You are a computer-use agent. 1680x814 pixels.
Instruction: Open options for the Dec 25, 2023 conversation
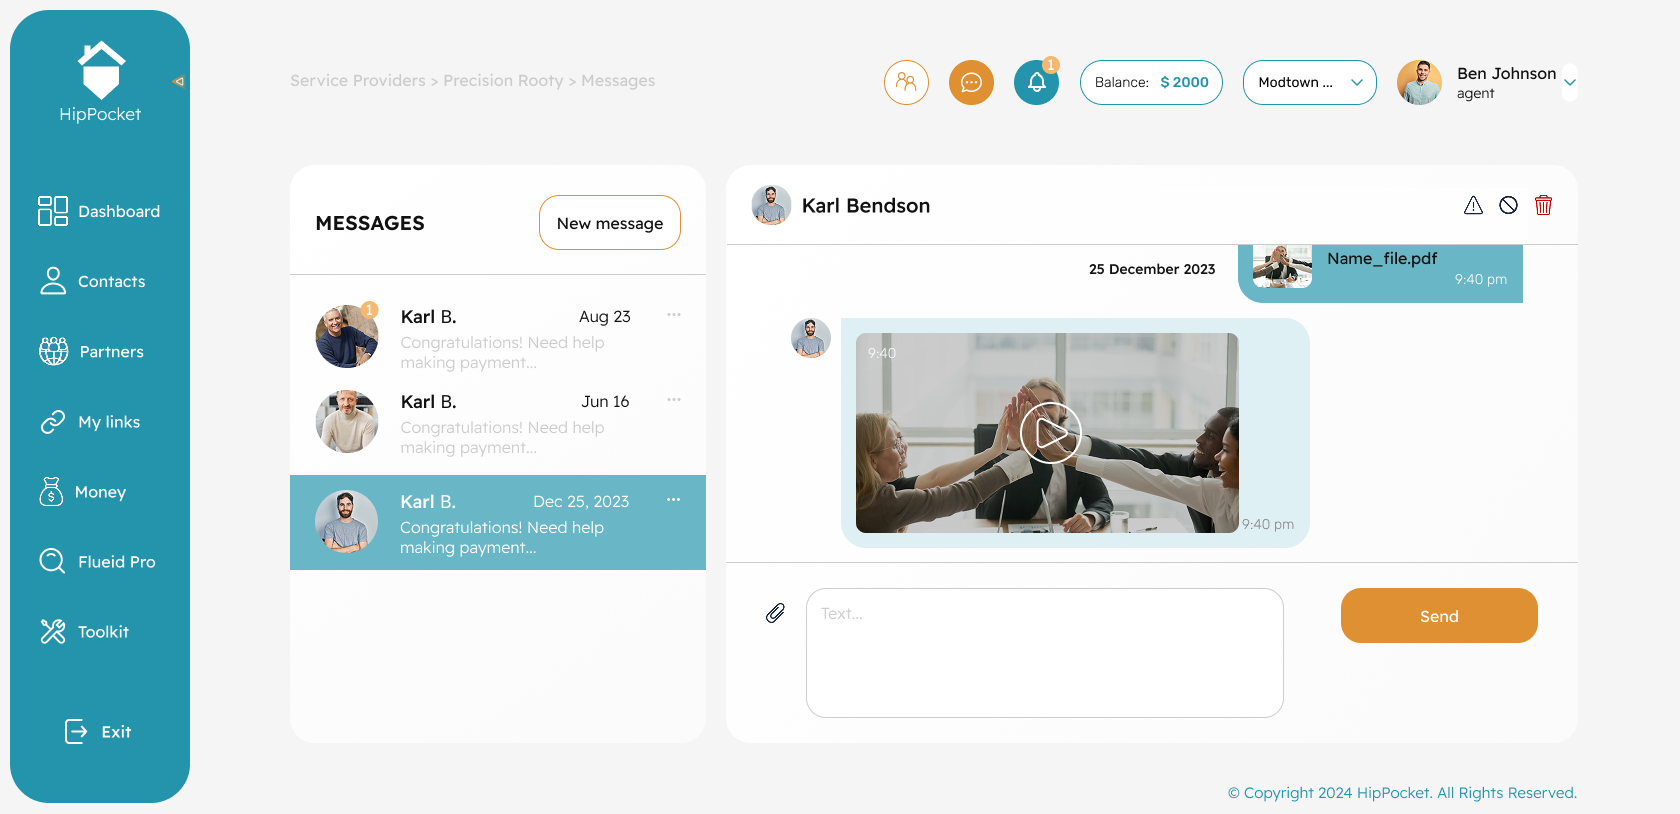pyautogui.click(x=674, y=500)
